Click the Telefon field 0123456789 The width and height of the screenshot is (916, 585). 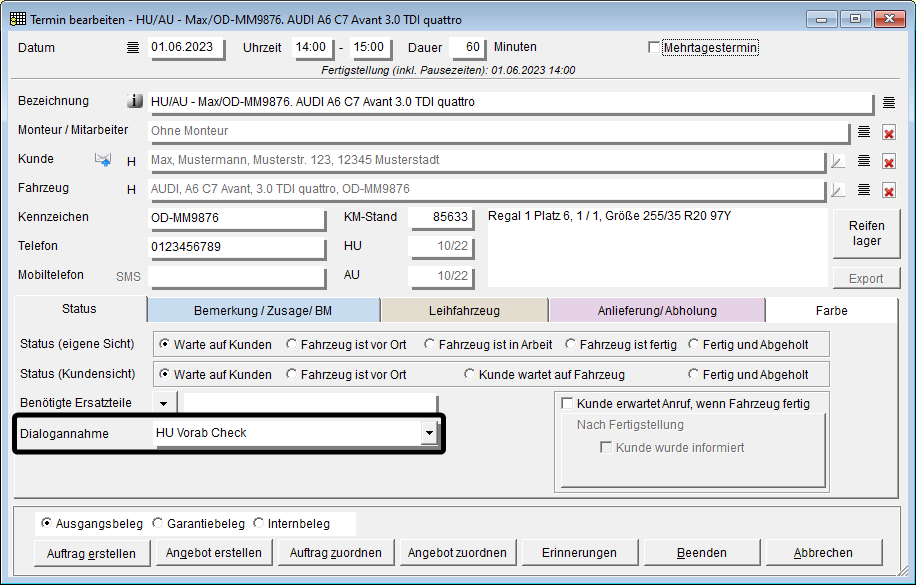[x=237, y=247]
